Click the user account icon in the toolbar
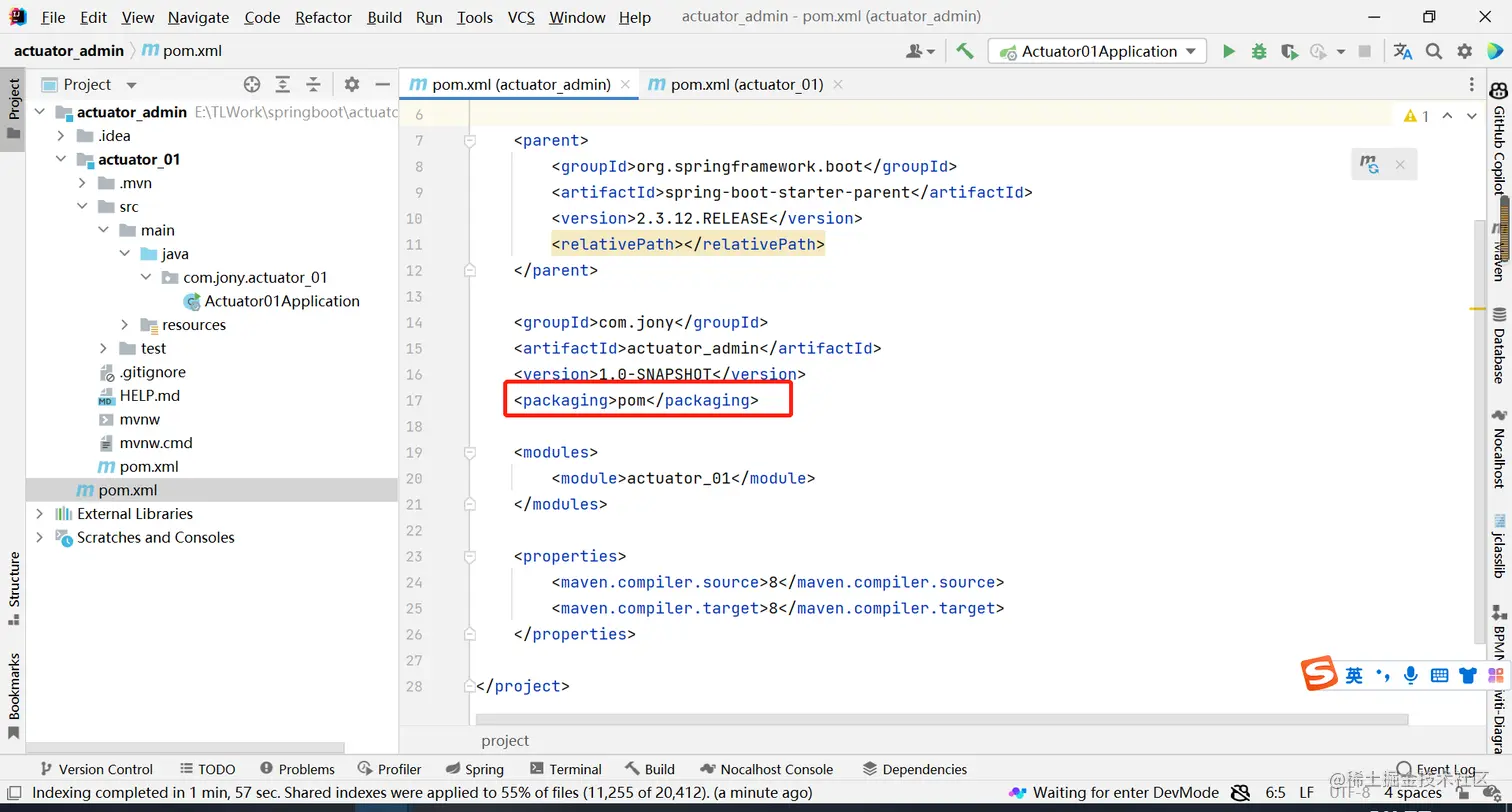Viewport: 1512px width, 812px height. pos(919,51)
